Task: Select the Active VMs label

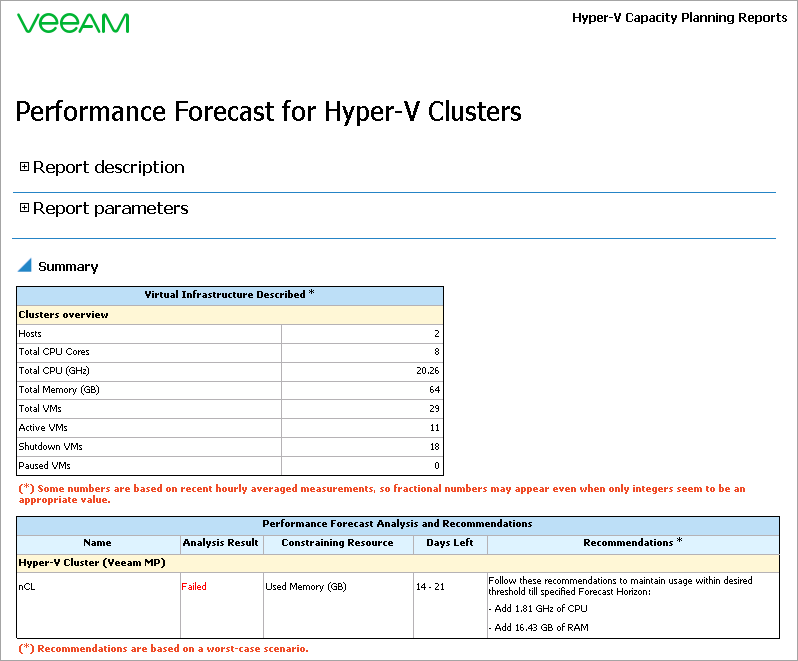Action: point(43,427)
